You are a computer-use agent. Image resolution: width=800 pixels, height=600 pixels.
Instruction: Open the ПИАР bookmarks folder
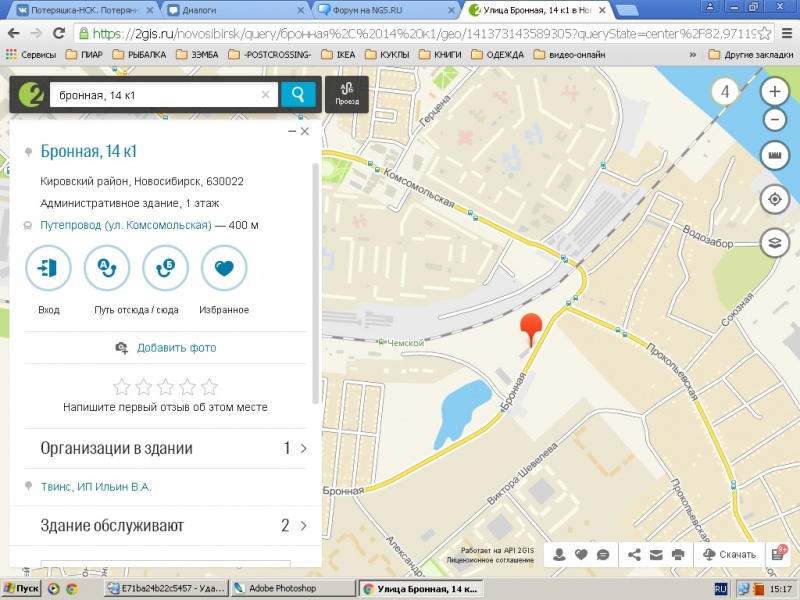(x=85, y=55)
